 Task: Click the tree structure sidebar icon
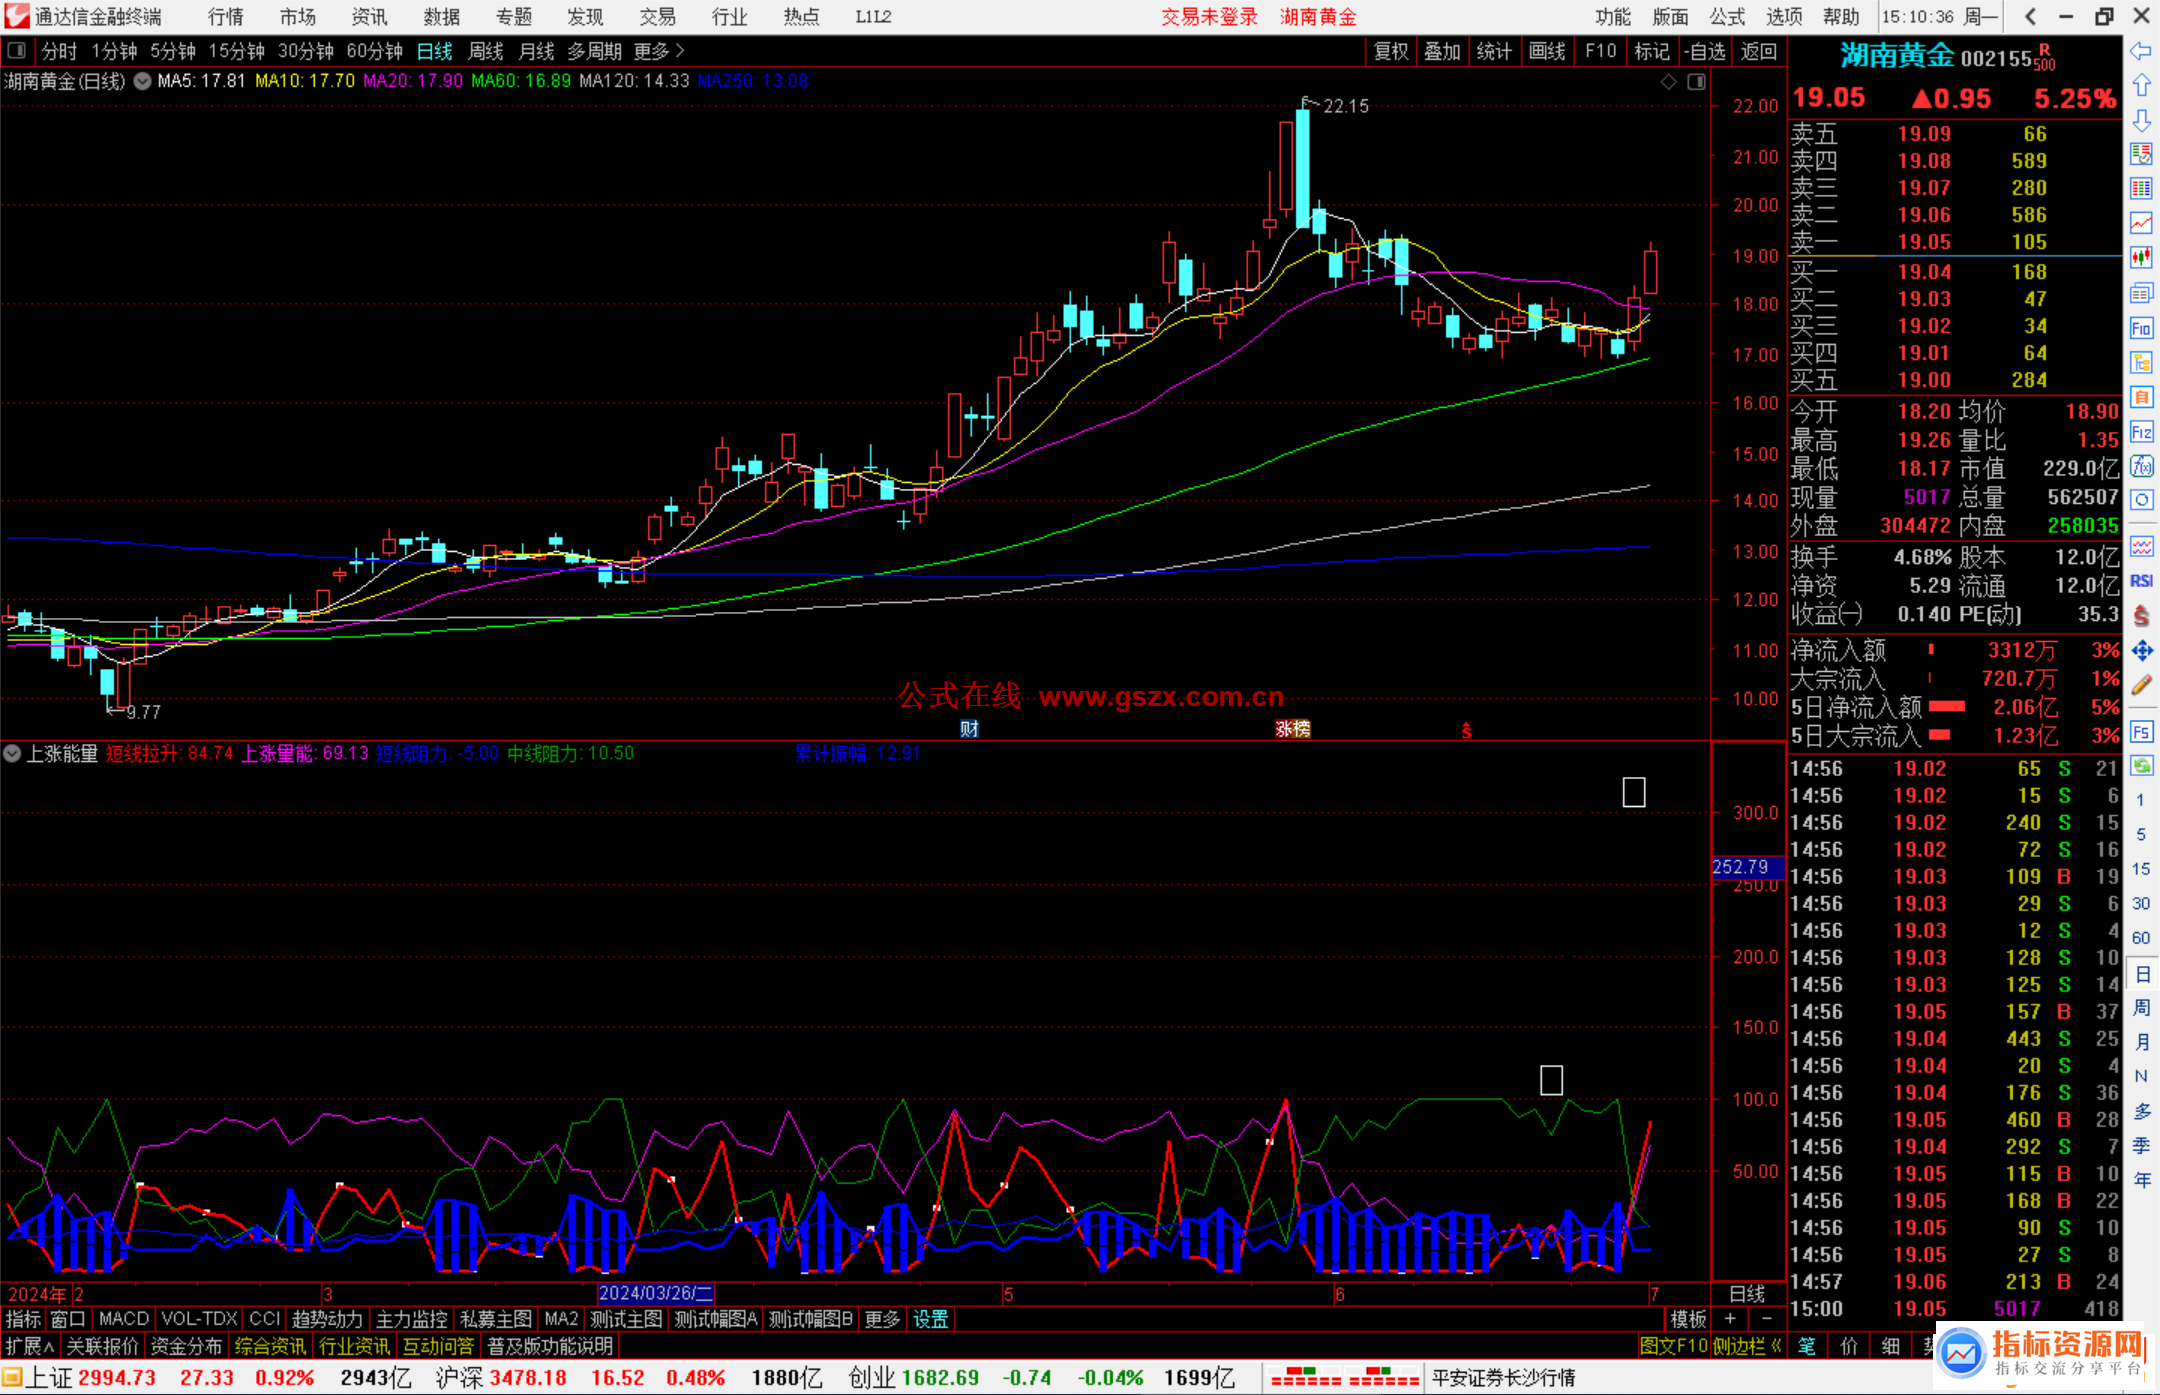click(x=2141, y=362)
